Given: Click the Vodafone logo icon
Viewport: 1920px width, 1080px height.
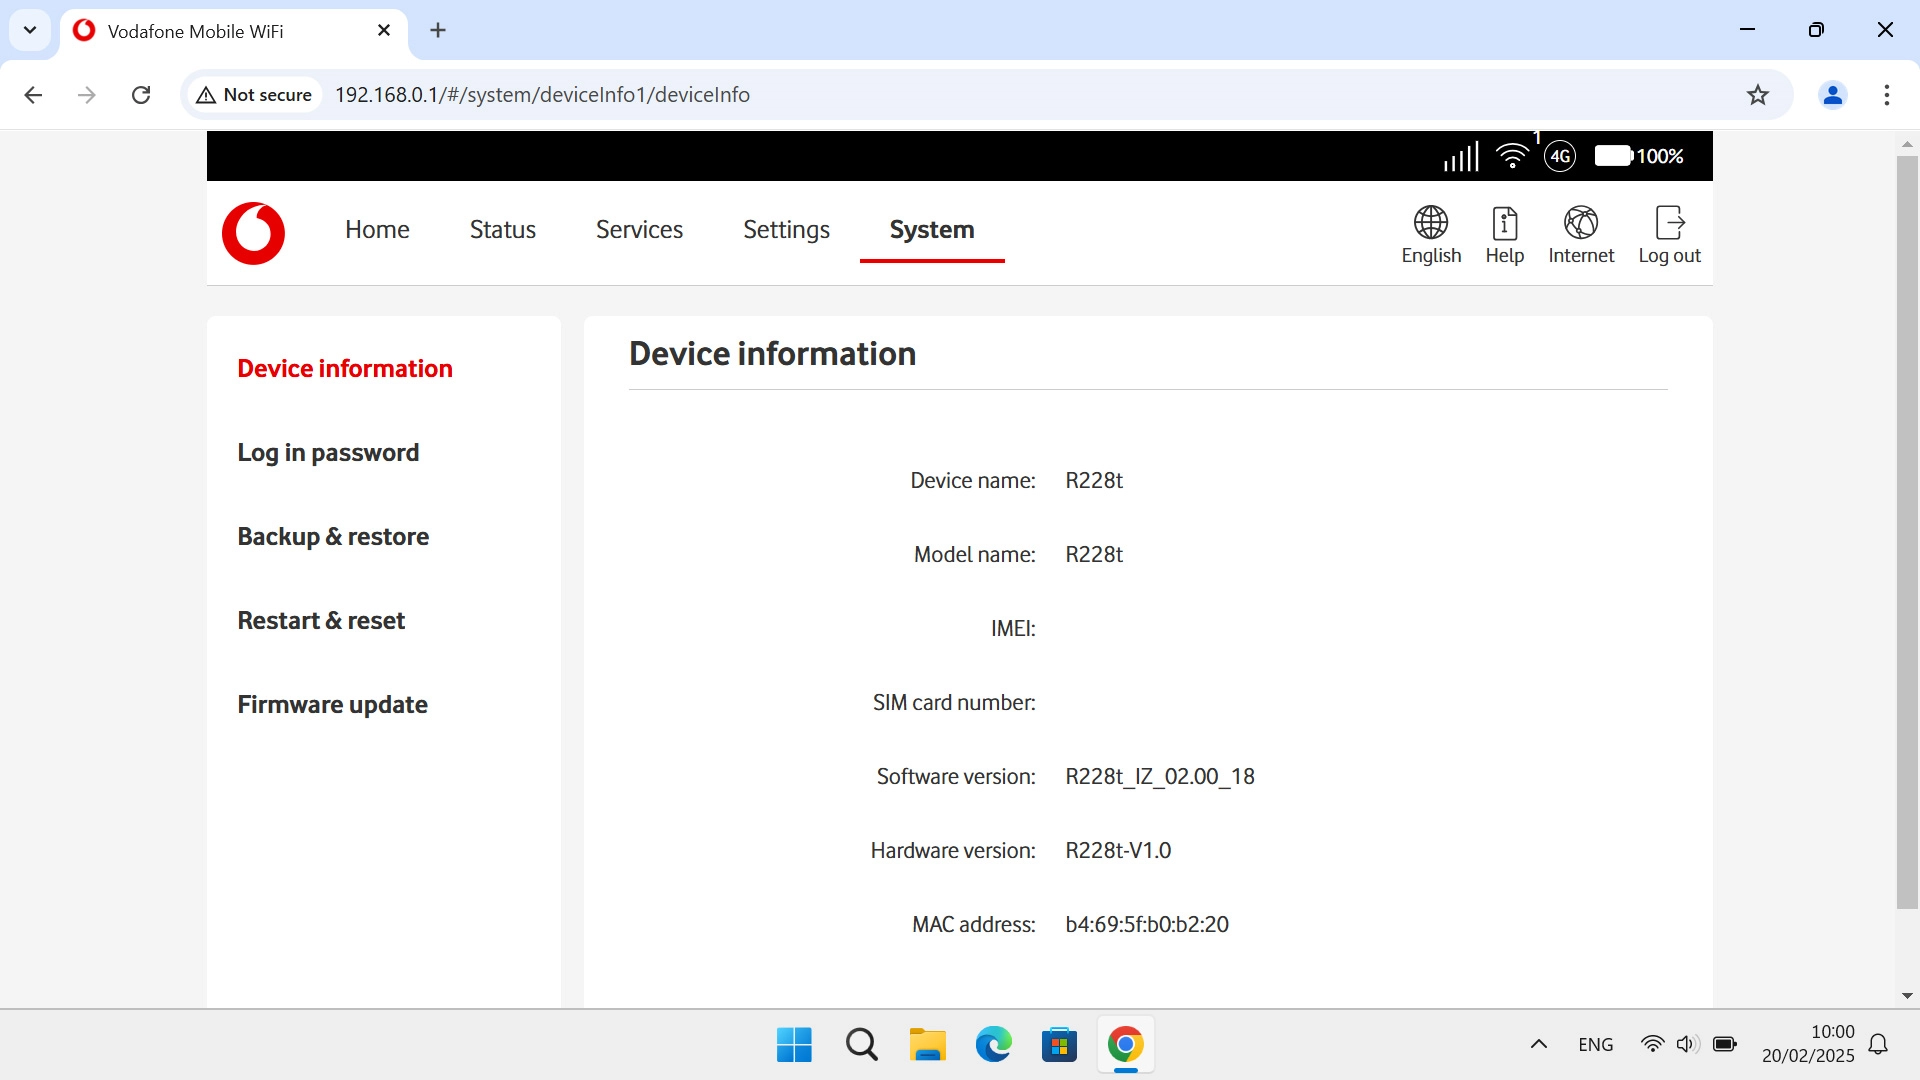Looking at the screenshot, I should coord(253,233).
